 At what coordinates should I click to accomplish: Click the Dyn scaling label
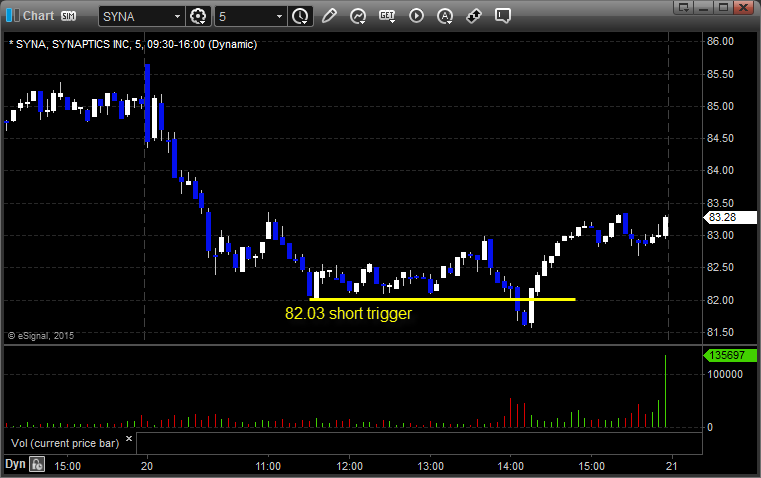(x=15, y=464)
